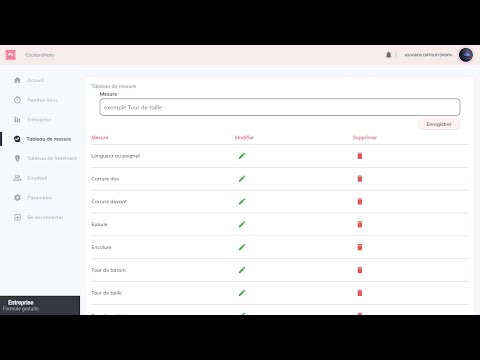Select Tableau de mesure menu item

click(x=49, y=139)
